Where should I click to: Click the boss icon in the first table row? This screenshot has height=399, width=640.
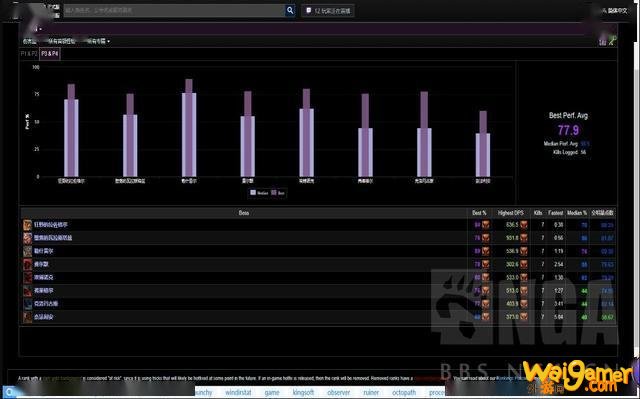tap(27, 225)
